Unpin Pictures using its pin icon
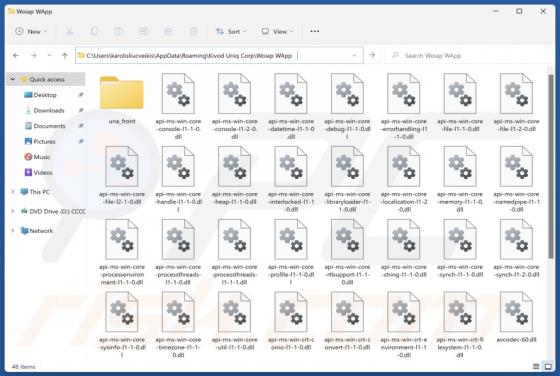The height and width of the screenshot is (376, 560). point(81,141)
